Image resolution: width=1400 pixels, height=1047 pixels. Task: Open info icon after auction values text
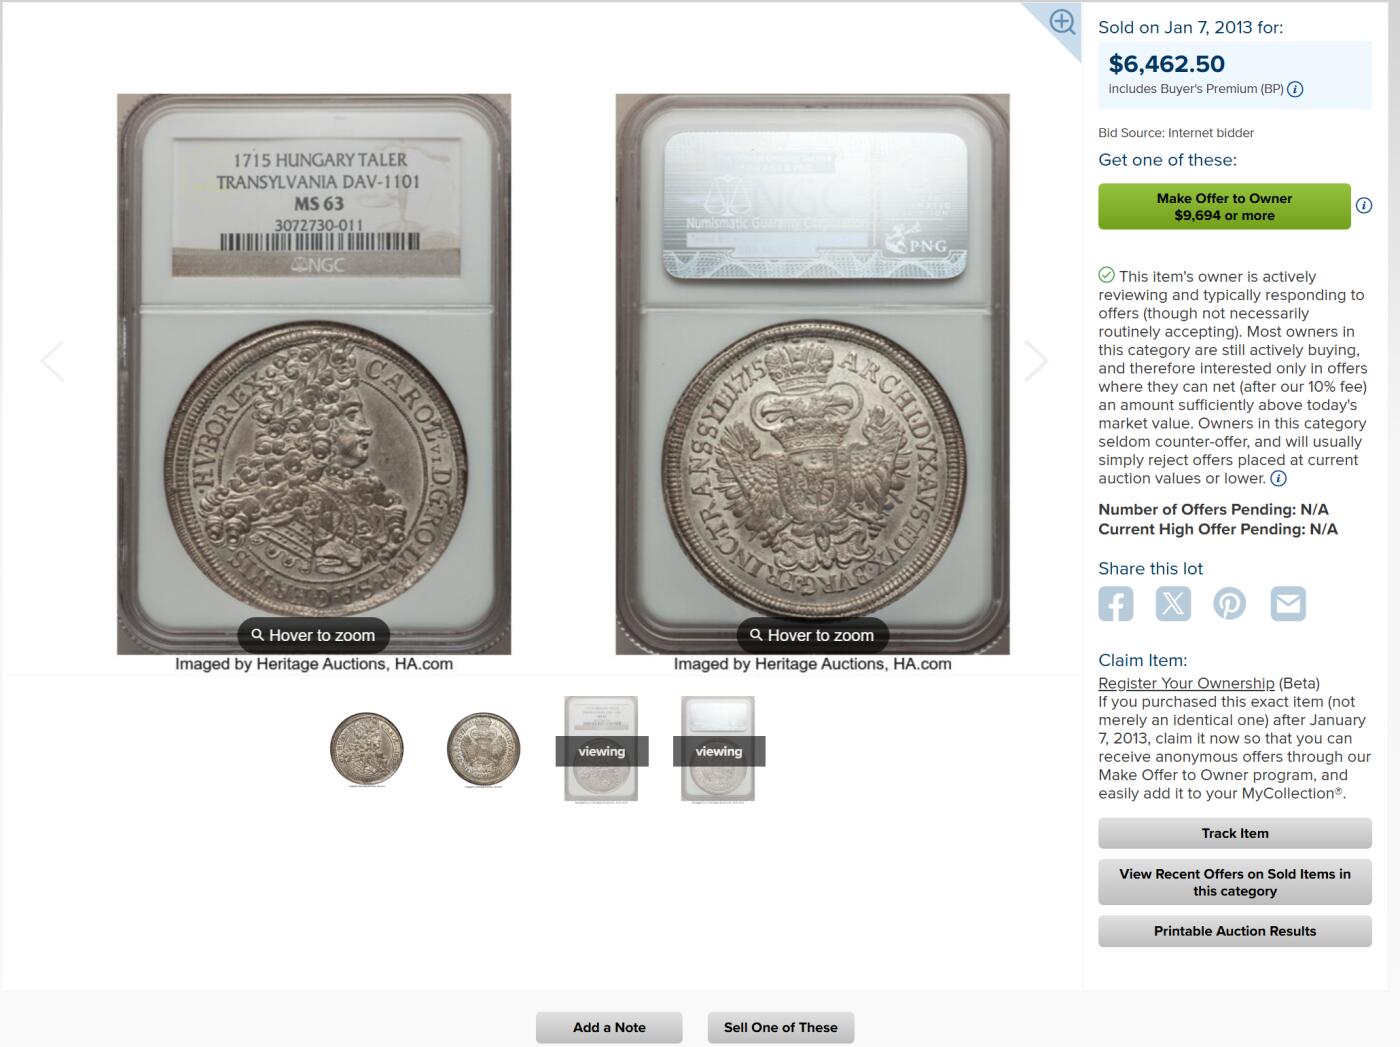point(1278,478)
